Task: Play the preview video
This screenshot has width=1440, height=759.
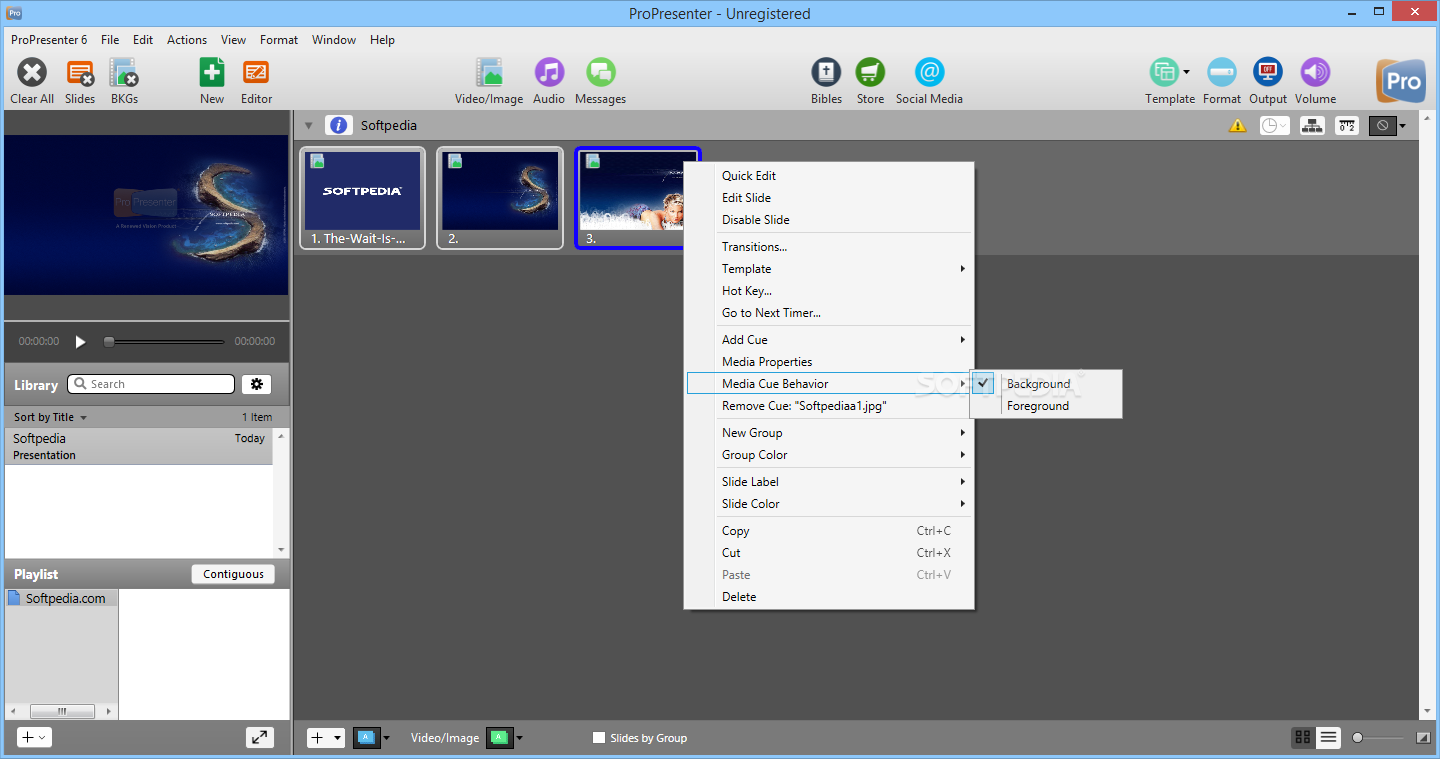Action: (81, 342)
